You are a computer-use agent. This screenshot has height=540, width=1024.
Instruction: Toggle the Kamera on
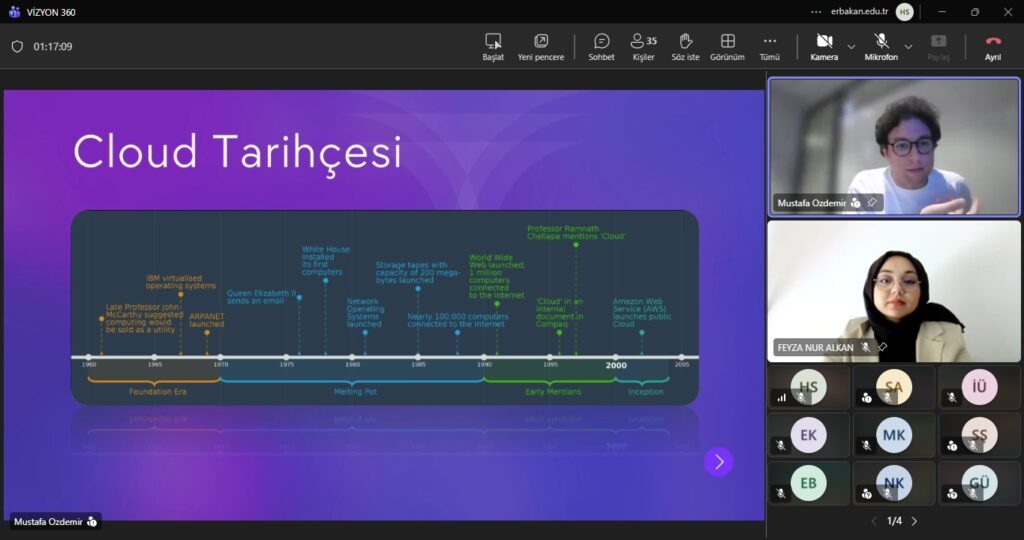point(824,46)
